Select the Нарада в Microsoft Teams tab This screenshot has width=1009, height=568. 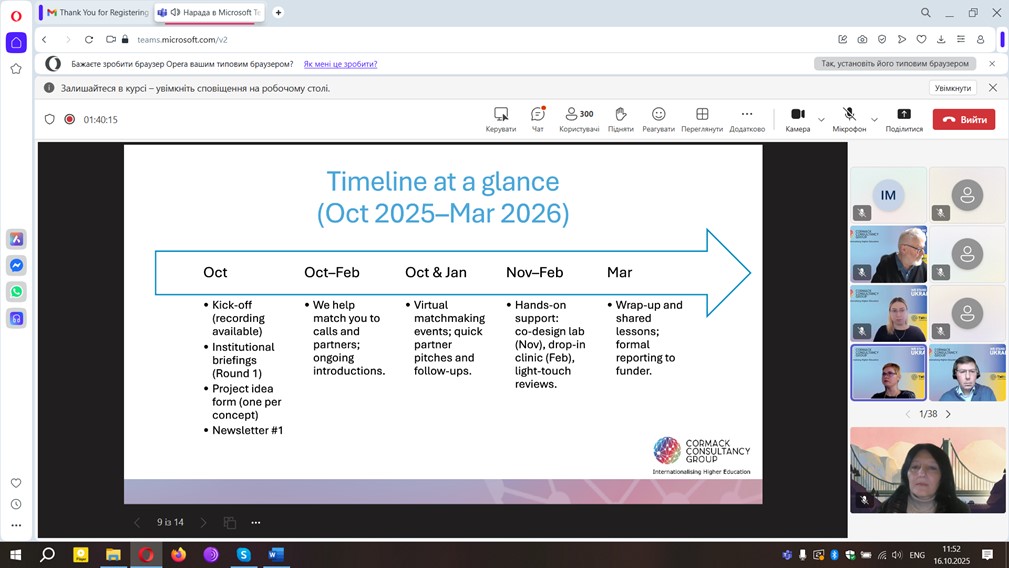coord(210,12)
